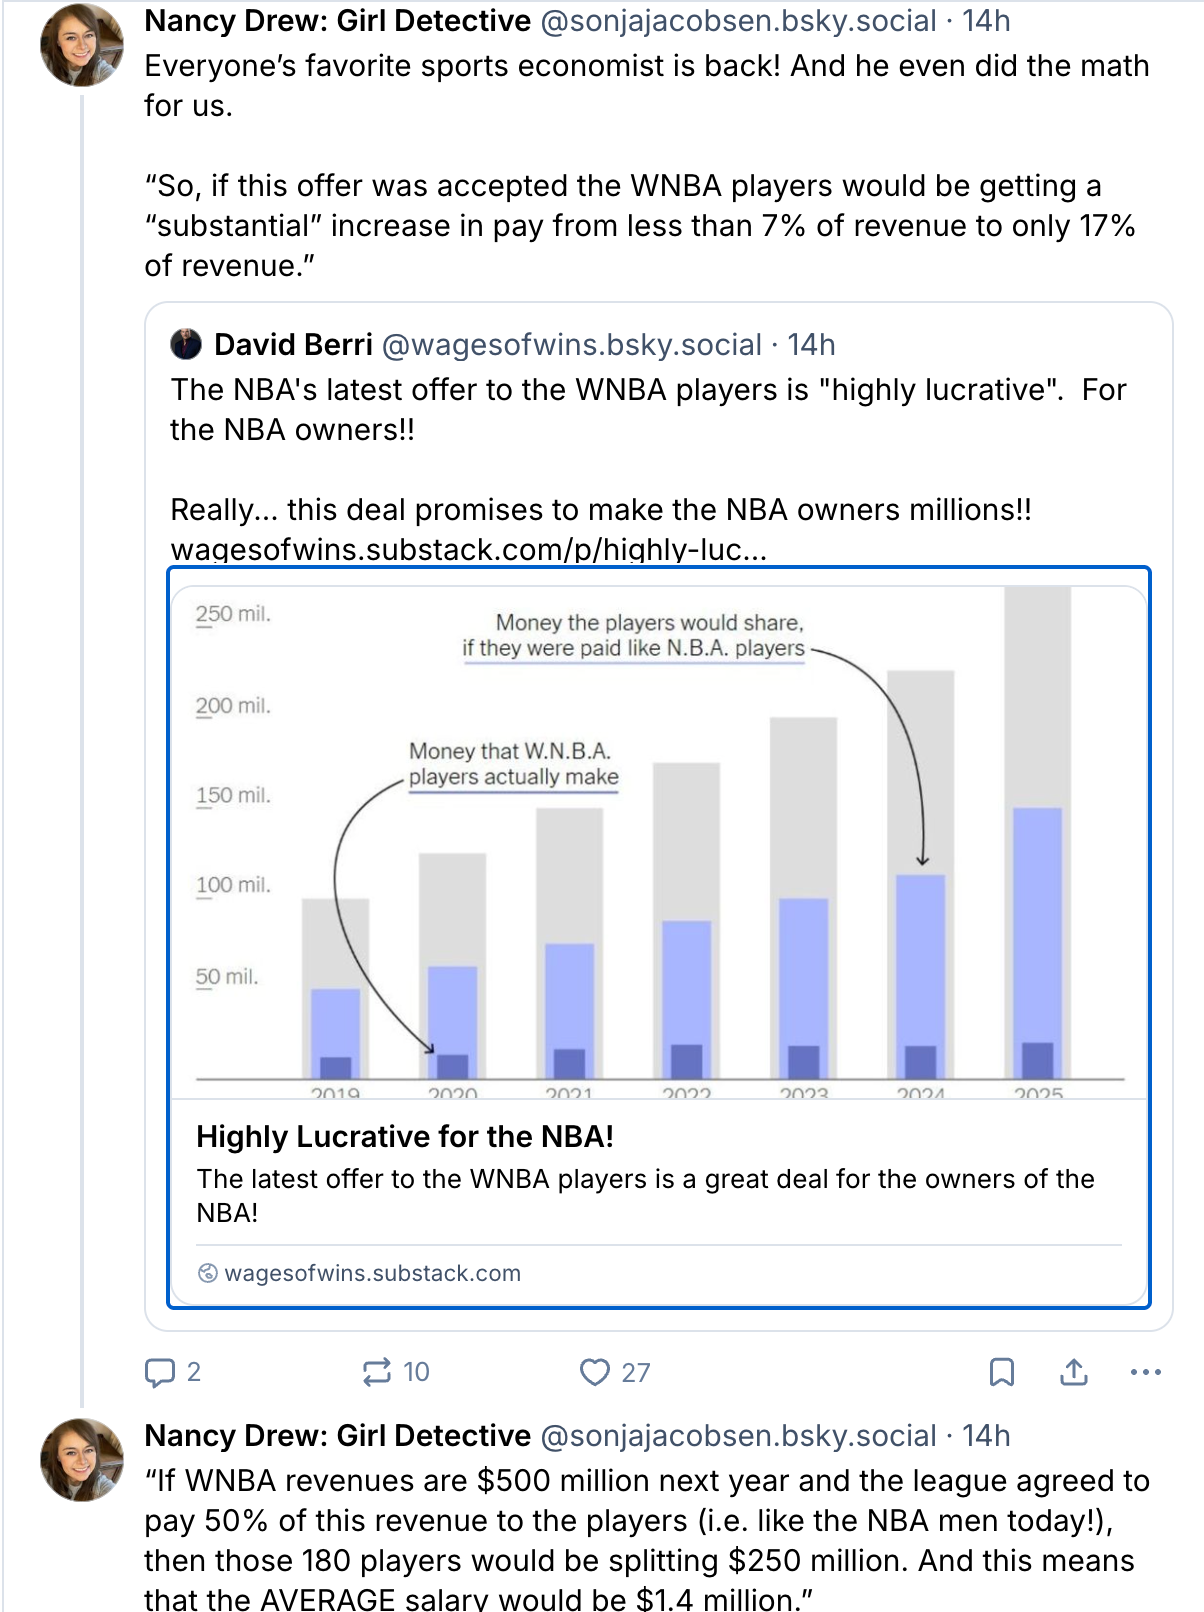Open the wagesofwins.substack.com/p/highly-luc... link
The width and height of the screenshot is (1204, 1612).
[x=468, y=550]
